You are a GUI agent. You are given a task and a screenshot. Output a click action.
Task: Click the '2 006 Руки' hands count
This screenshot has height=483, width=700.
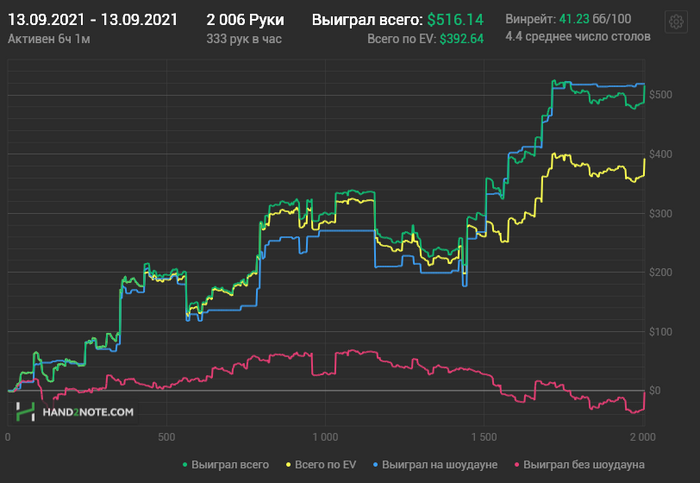pos(245,20)
